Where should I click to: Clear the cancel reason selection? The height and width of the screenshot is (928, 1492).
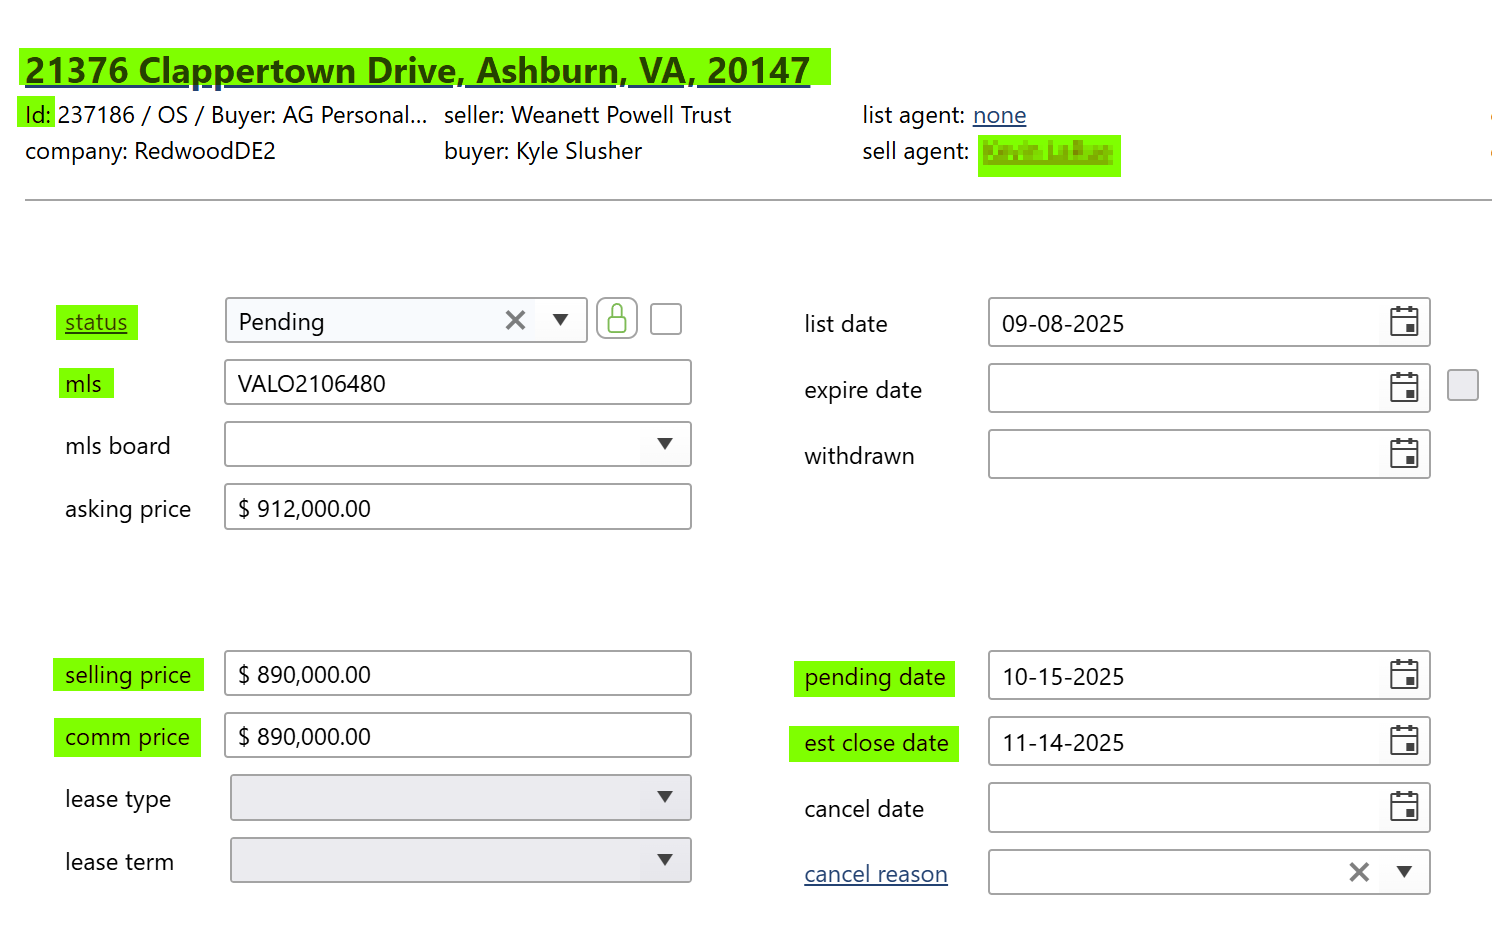click(x=1359, y=872)
